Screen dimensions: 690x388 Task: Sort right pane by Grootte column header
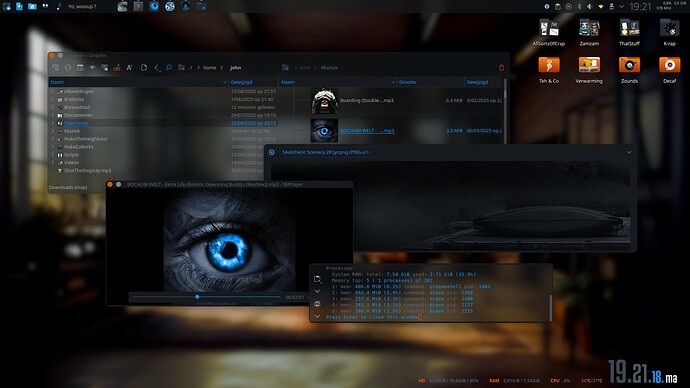pos(431,82)
